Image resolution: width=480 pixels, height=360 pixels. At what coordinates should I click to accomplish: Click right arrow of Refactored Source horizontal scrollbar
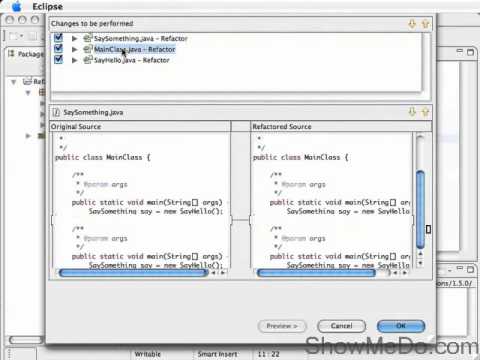pos(404,273)
